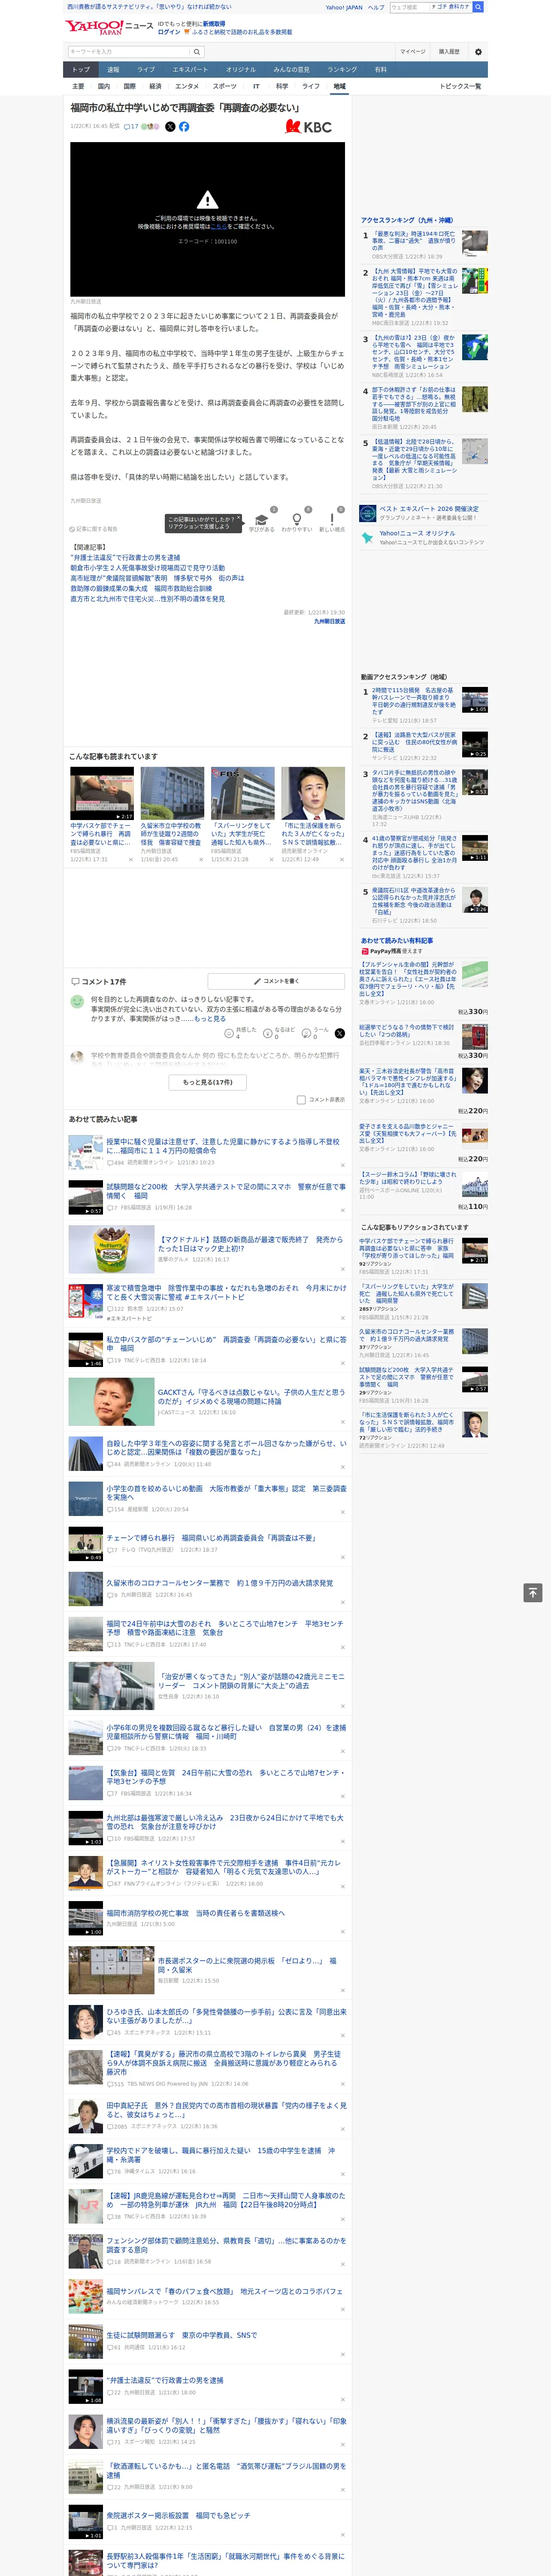Screen dimensions: 551x2576
Task: Click the 記事に関する報告 report link
Action: pyautogui.click(x=94, y=529)
